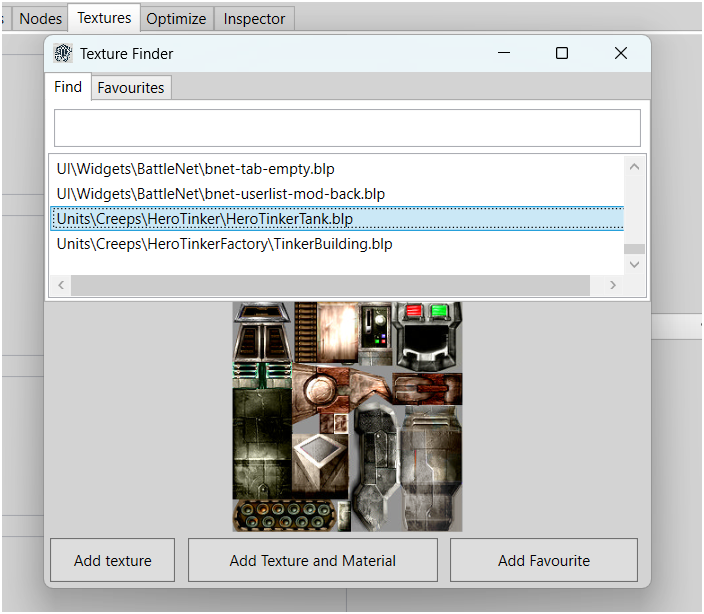
Task: Click Add Texture and Material button
Action: pyautogui.click(x=312, y=561)
